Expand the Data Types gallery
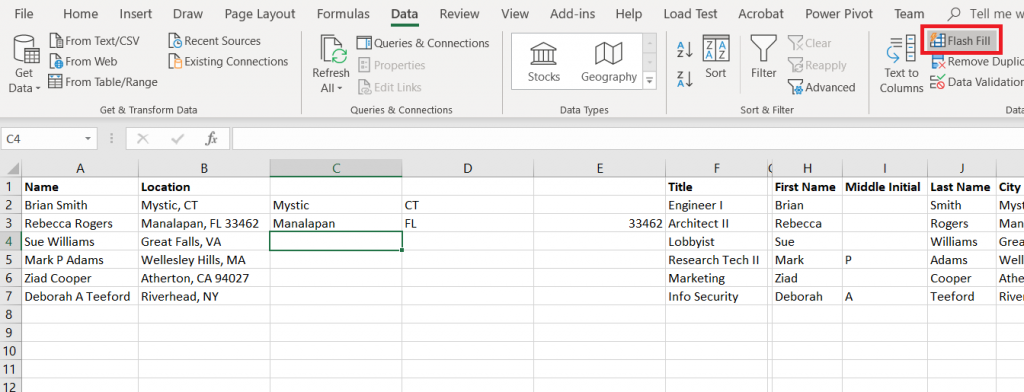 point(650,81)
